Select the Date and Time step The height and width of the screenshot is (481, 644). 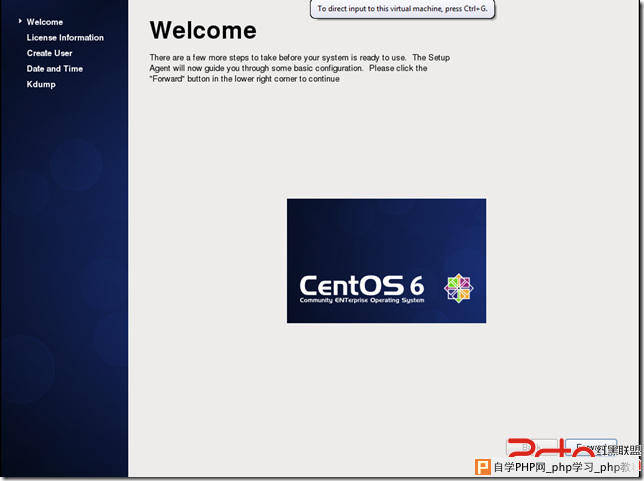(x=55, y=69)
